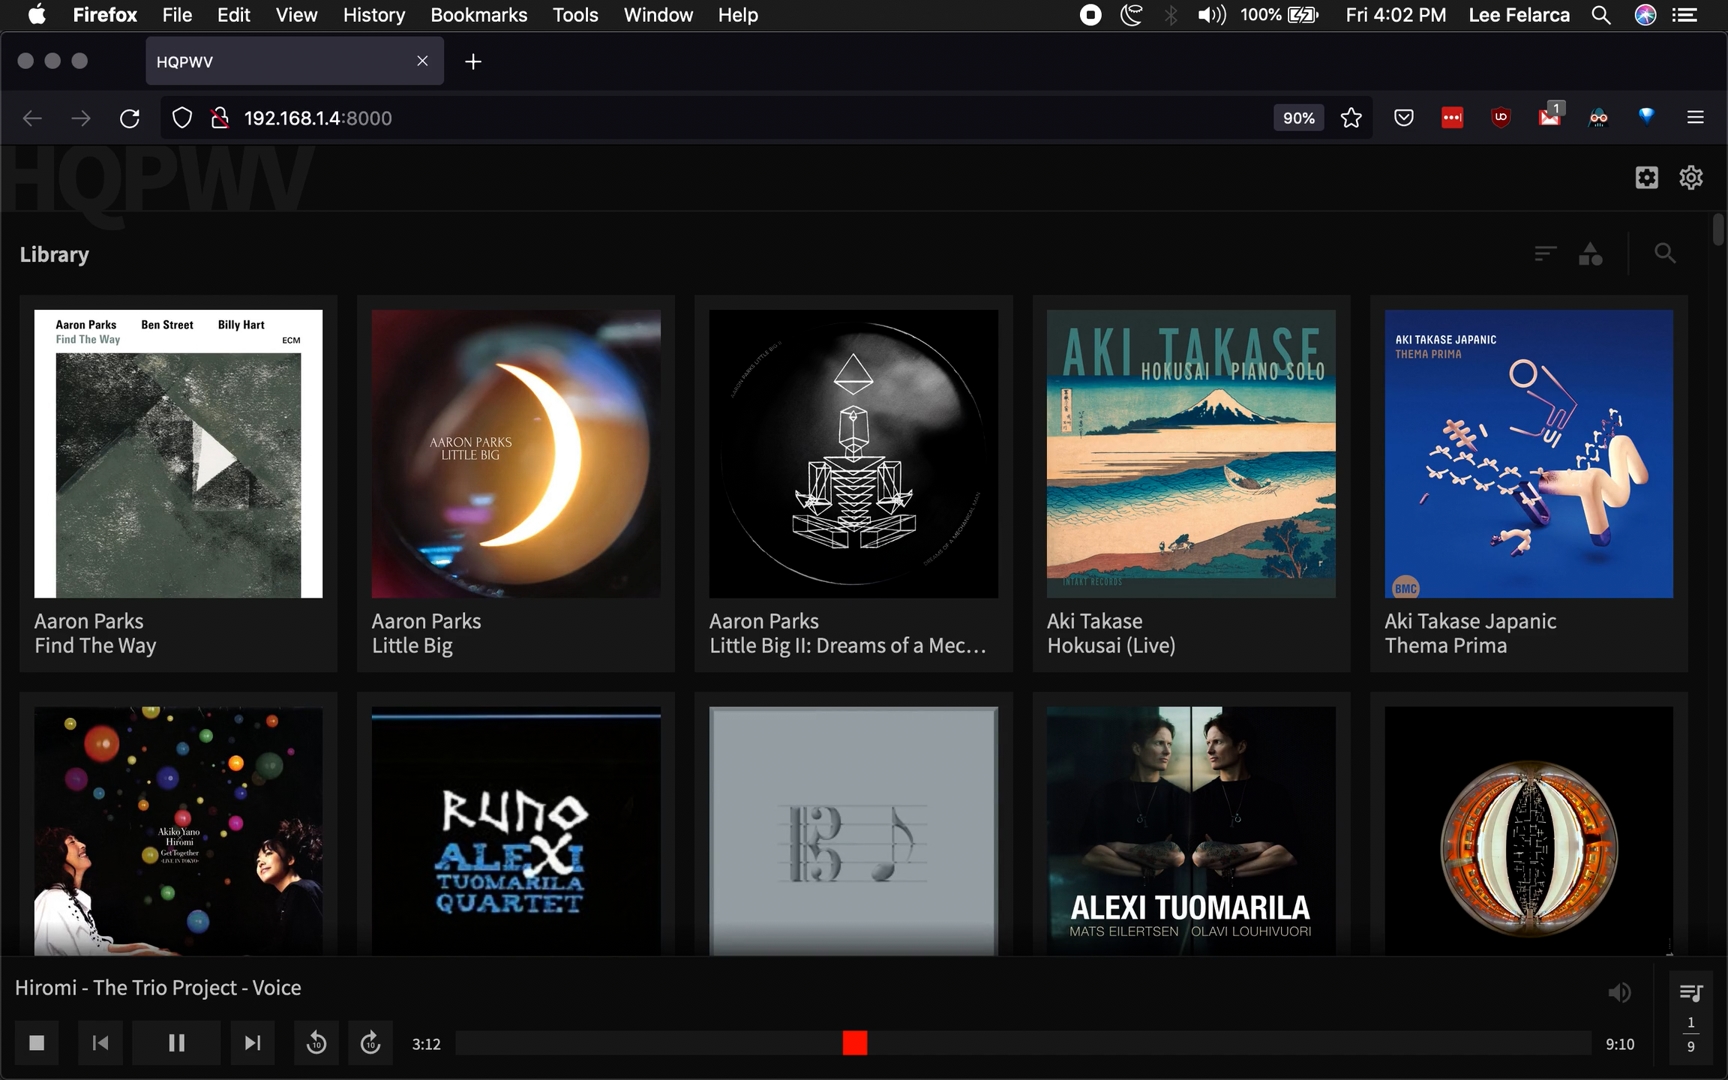Rewind ten seconds

[x=316, y=1043]
